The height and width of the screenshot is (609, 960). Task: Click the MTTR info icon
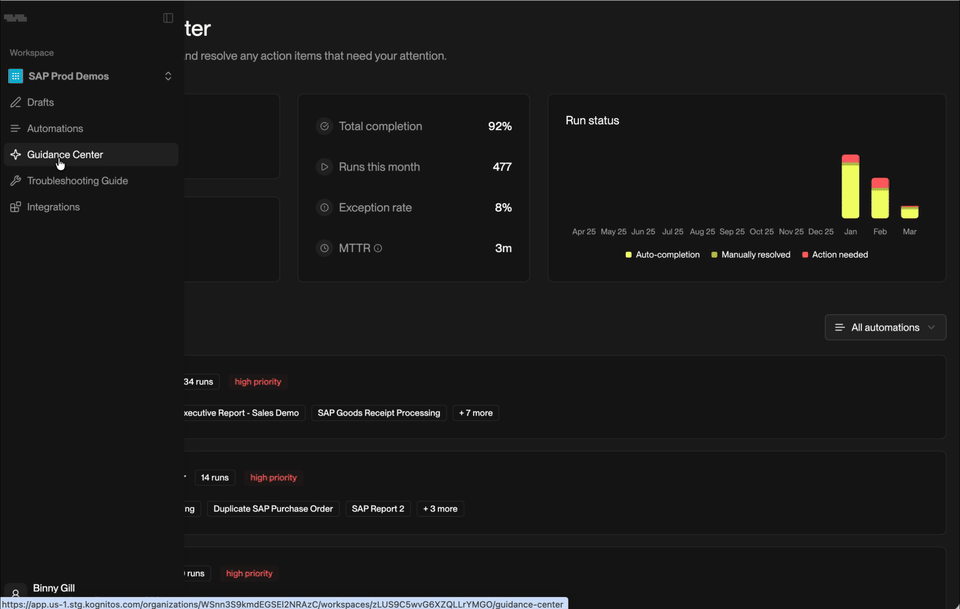tap(378, 248)
